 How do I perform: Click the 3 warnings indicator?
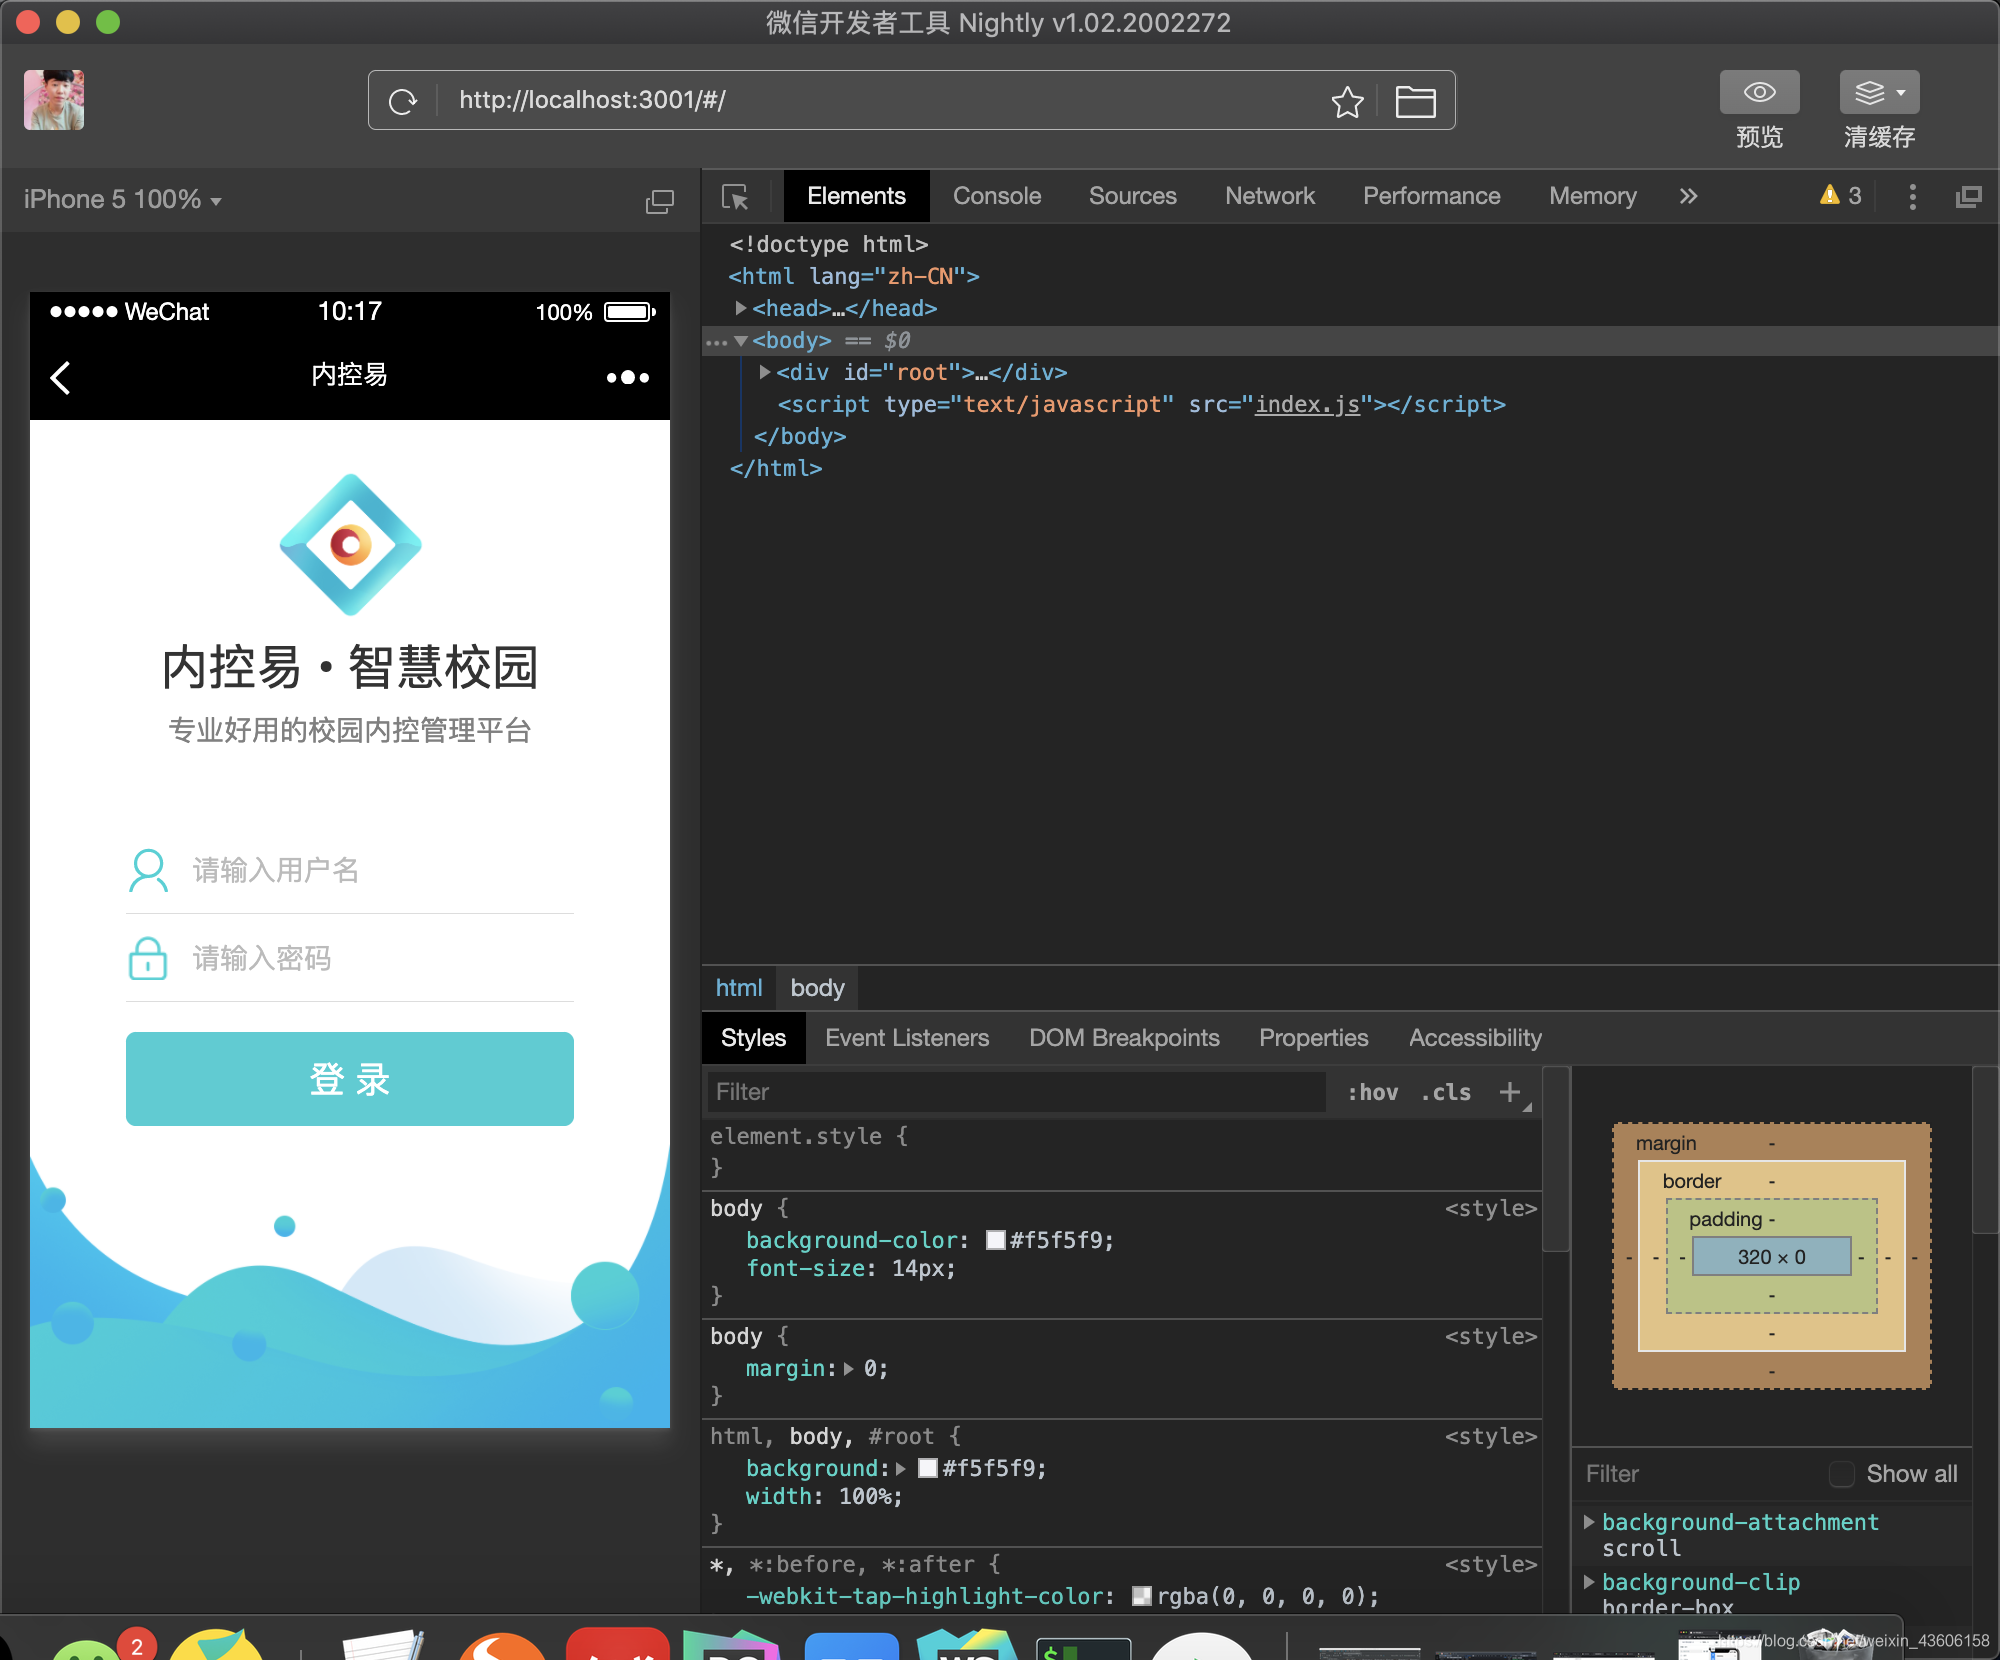[1840, 195]
